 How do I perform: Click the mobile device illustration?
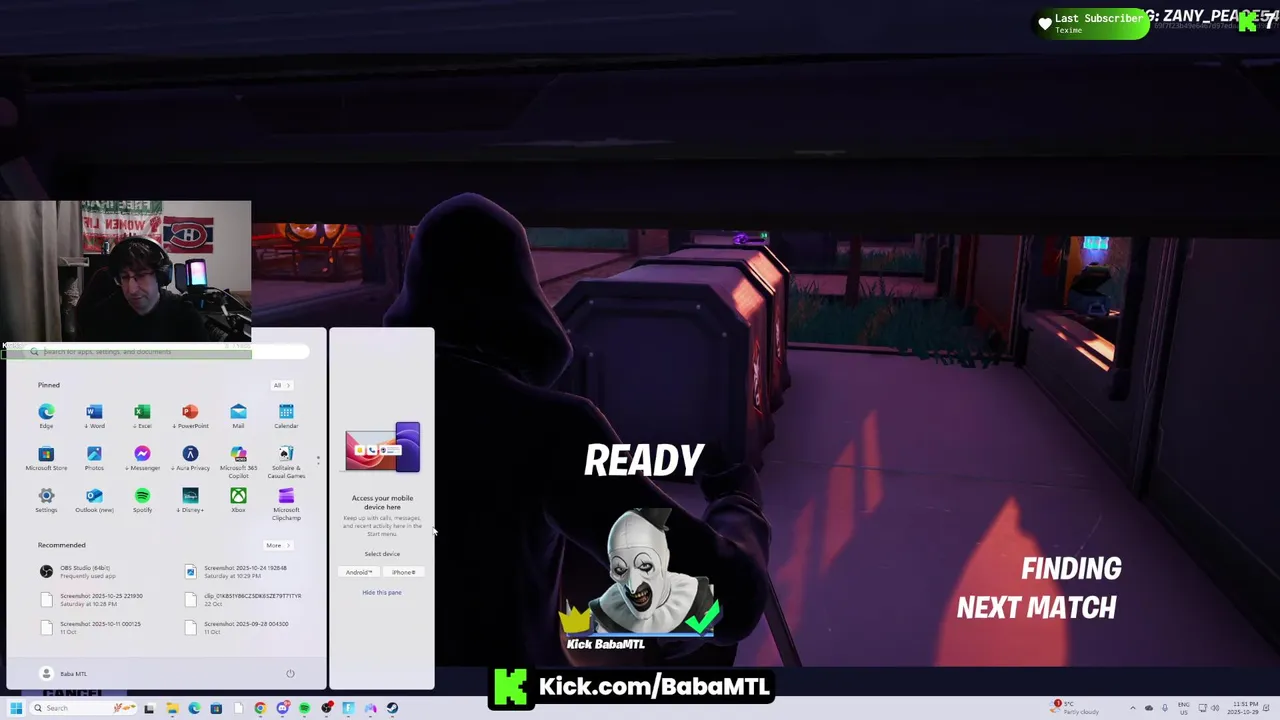[382, 447]
